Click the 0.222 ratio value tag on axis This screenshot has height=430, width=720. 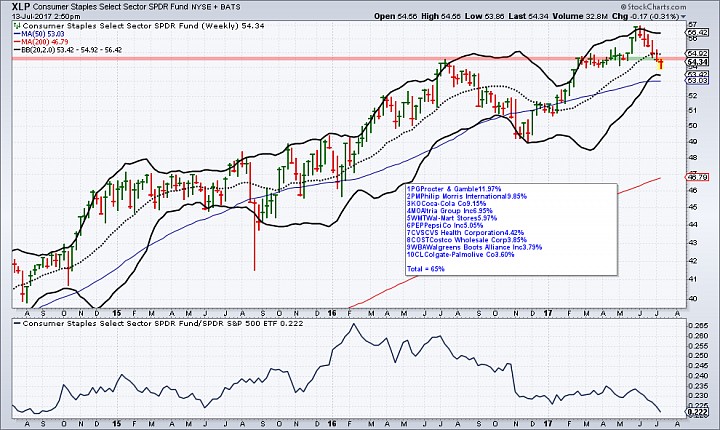tap(698, 413)
